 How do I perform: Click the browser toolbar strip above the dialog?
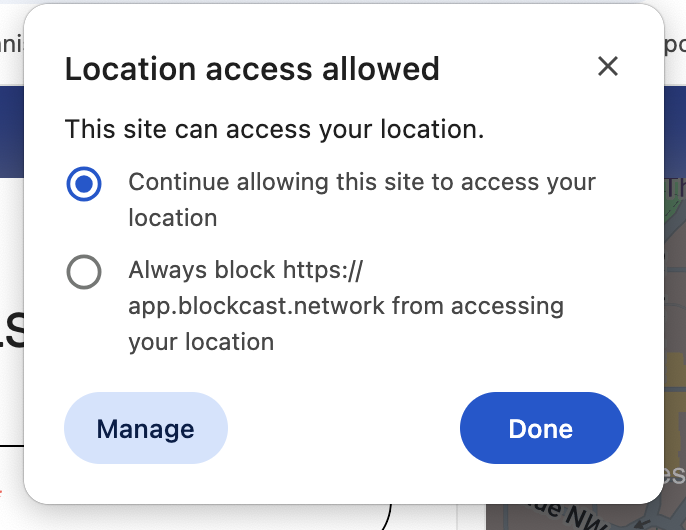coord(12,40)
